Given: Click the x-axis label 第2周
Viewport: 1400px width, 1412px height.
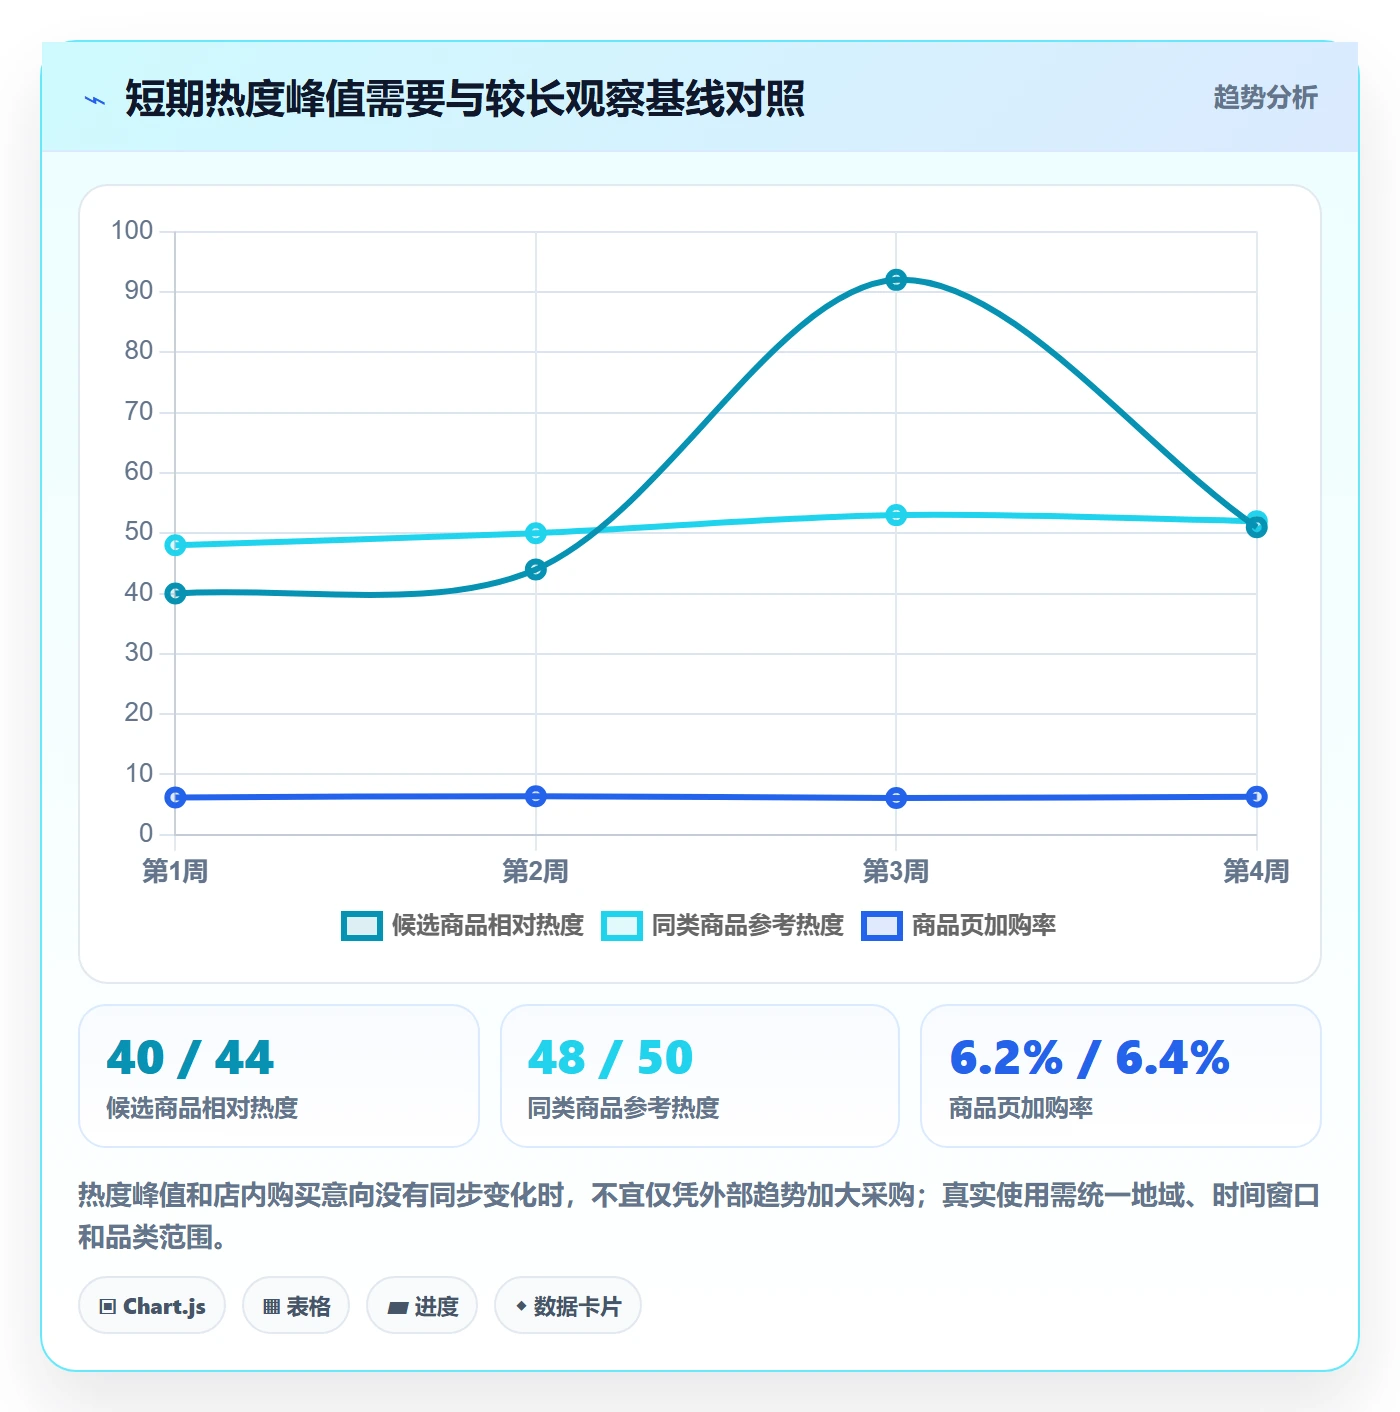Looking at the screenshot, I should coord(536,871).
